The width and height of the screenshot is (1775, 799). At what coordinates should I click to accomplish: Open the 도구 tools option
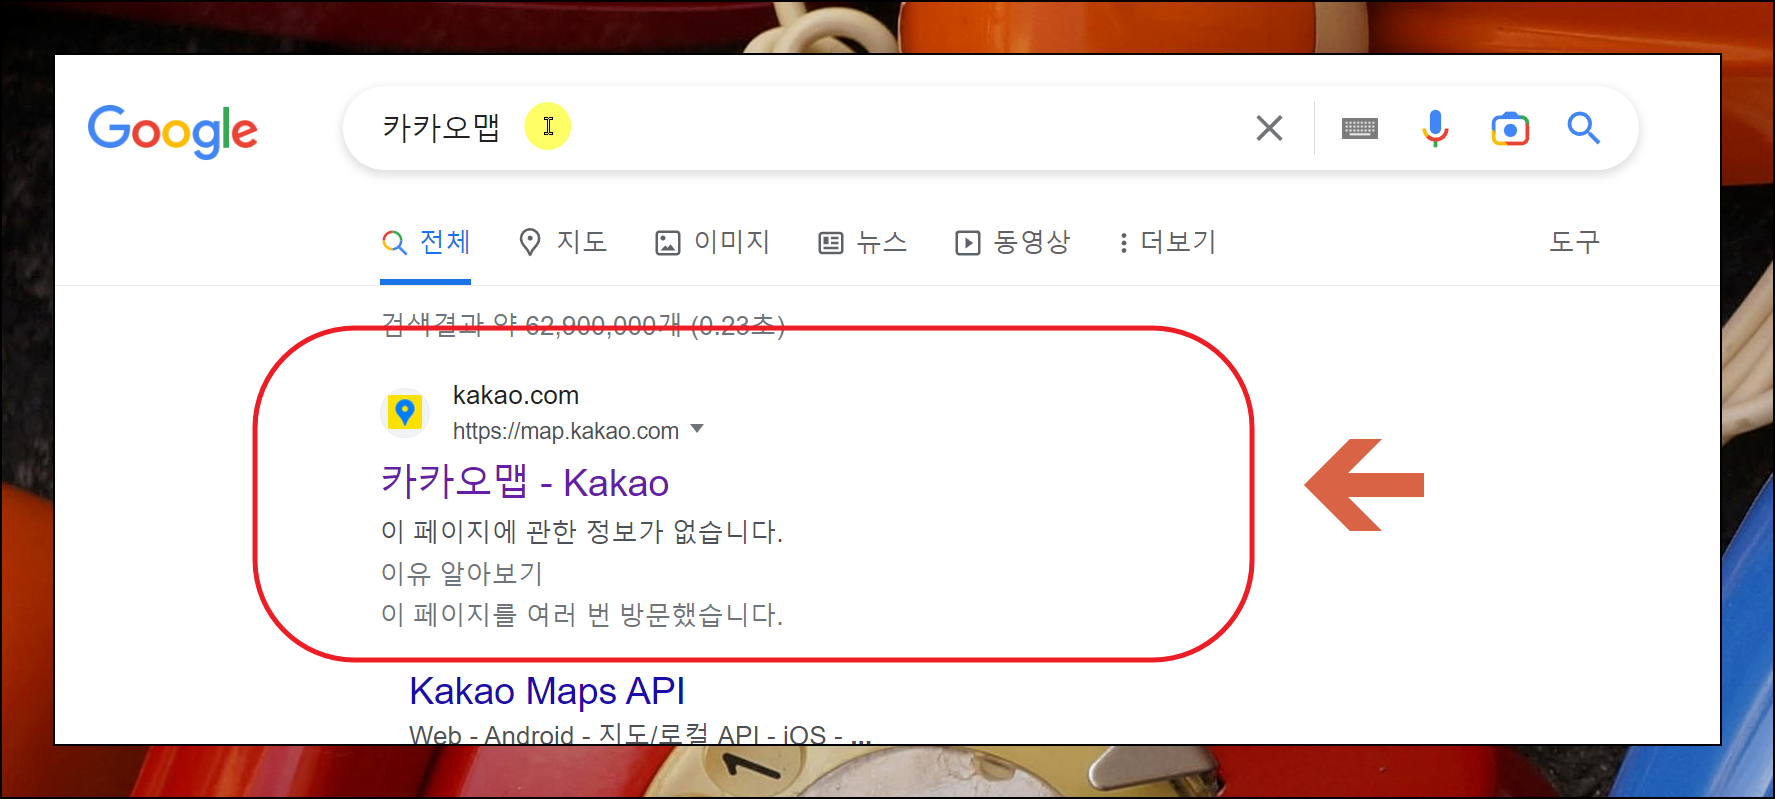tap(1574, 242)
